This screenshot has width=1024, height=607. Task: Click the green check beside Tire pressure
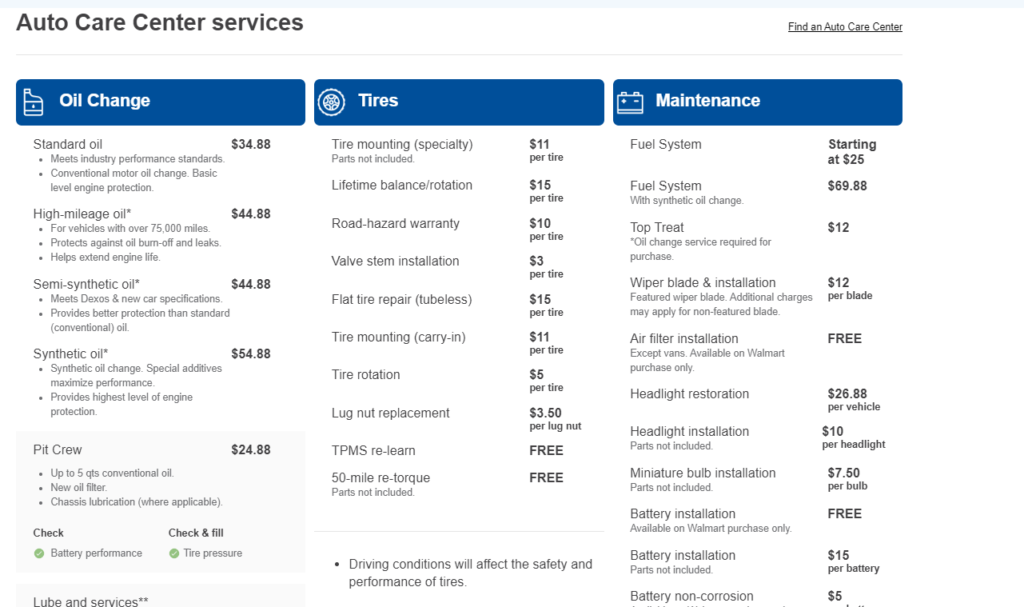click(174, 553)
